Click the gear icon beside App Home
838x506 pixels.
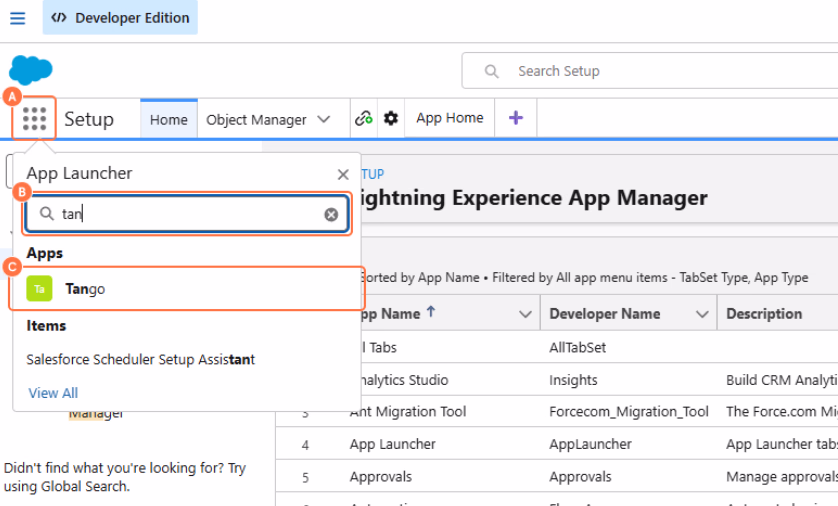(x=391, y=118)
